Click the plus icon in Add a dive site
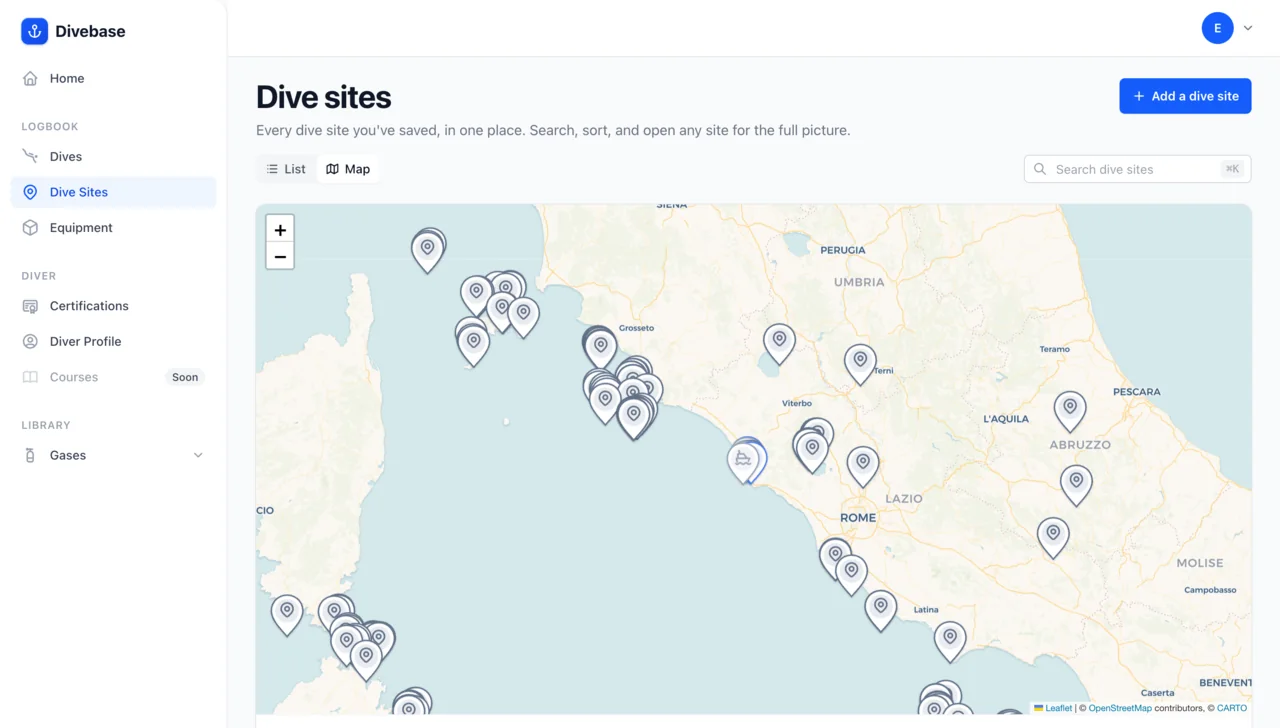Viewport: 1280px width, 728px height. click(1138, 96)
